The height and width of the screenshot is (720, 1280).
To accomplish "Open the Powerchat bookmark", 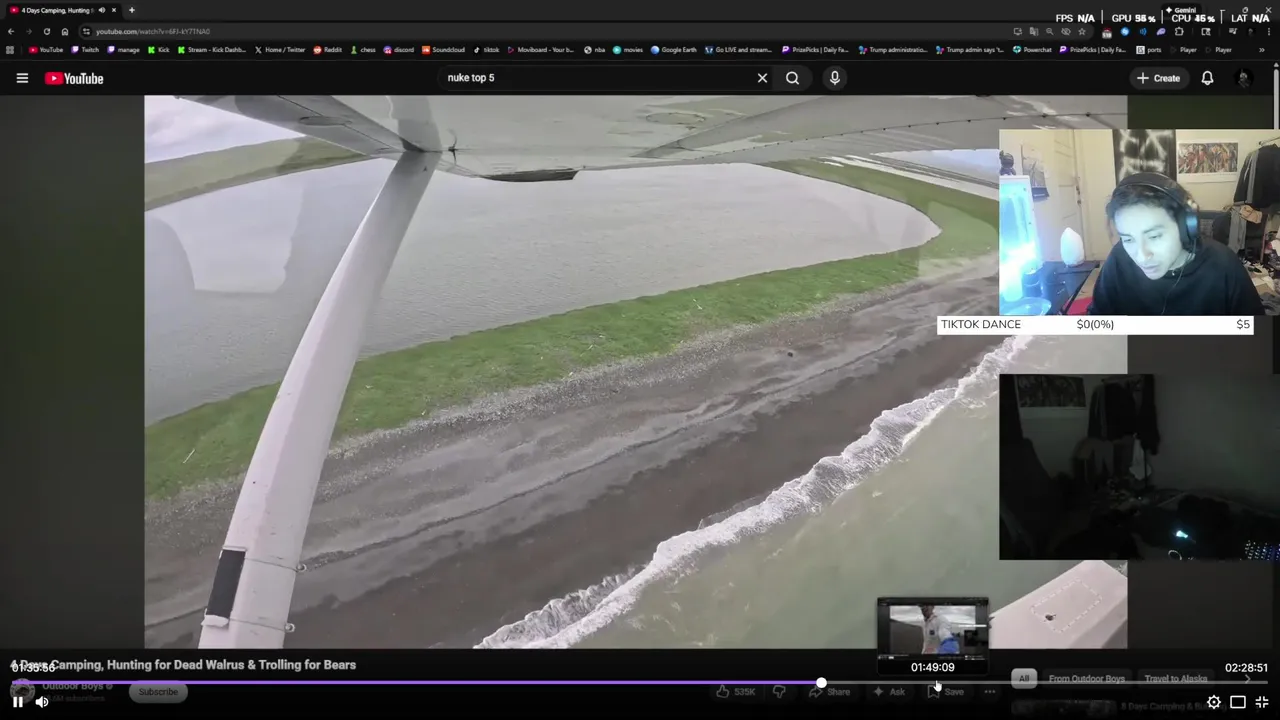I will pyautogui.click(x=1033, y=49).
